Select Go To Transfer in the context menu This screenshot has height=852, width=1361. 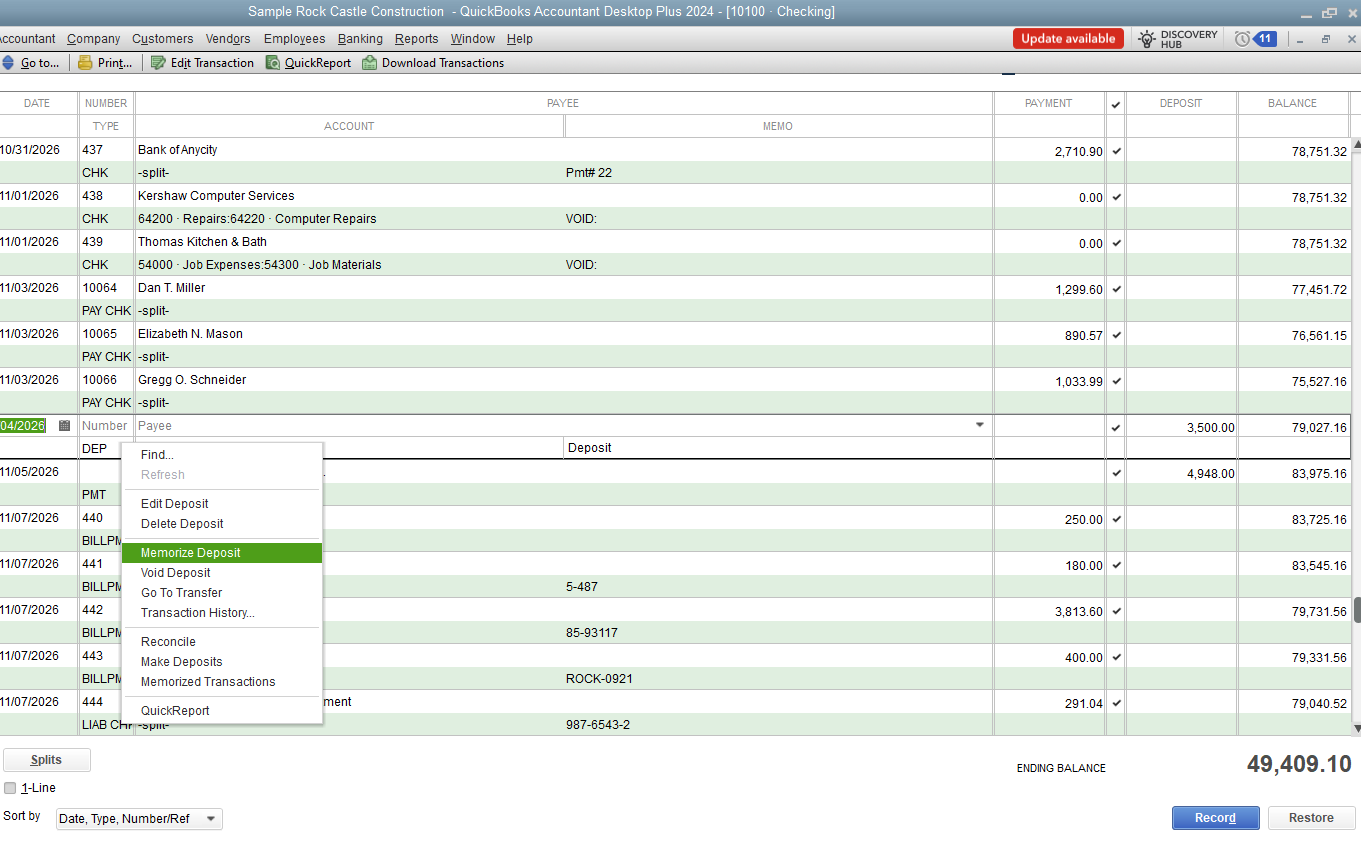coord(222,593)
